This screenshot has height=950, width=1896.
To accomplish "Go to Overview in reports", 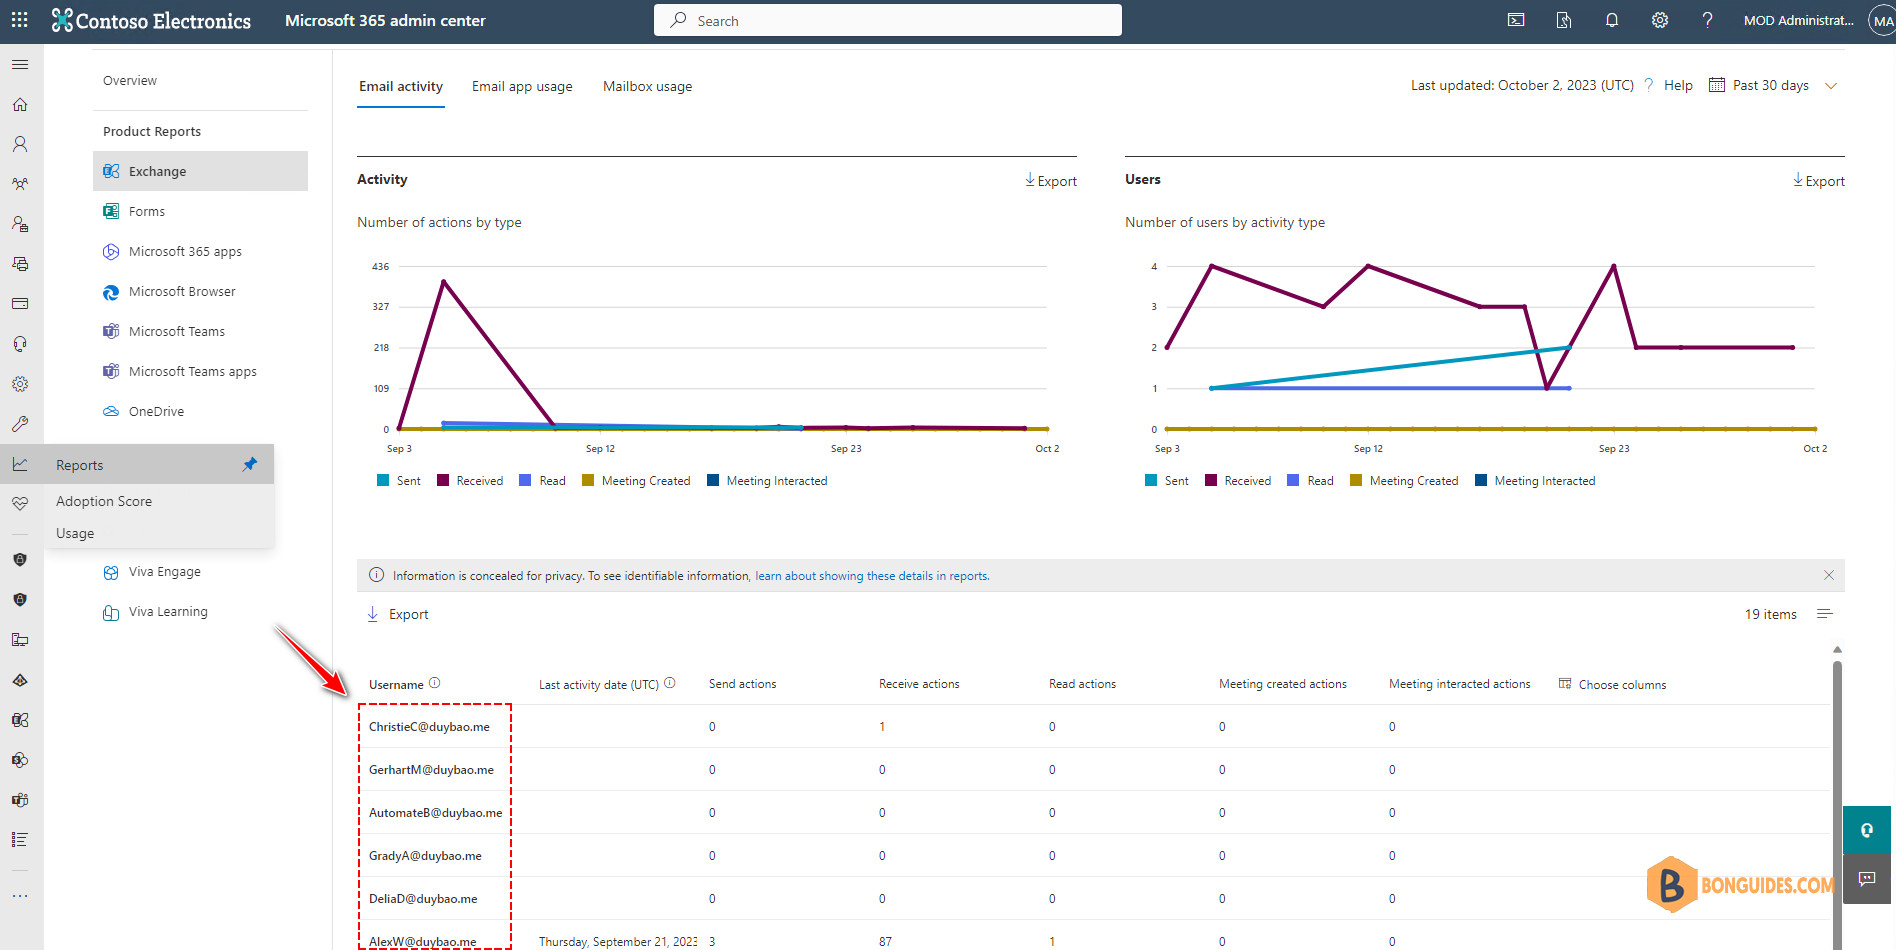I will (130, 81).
